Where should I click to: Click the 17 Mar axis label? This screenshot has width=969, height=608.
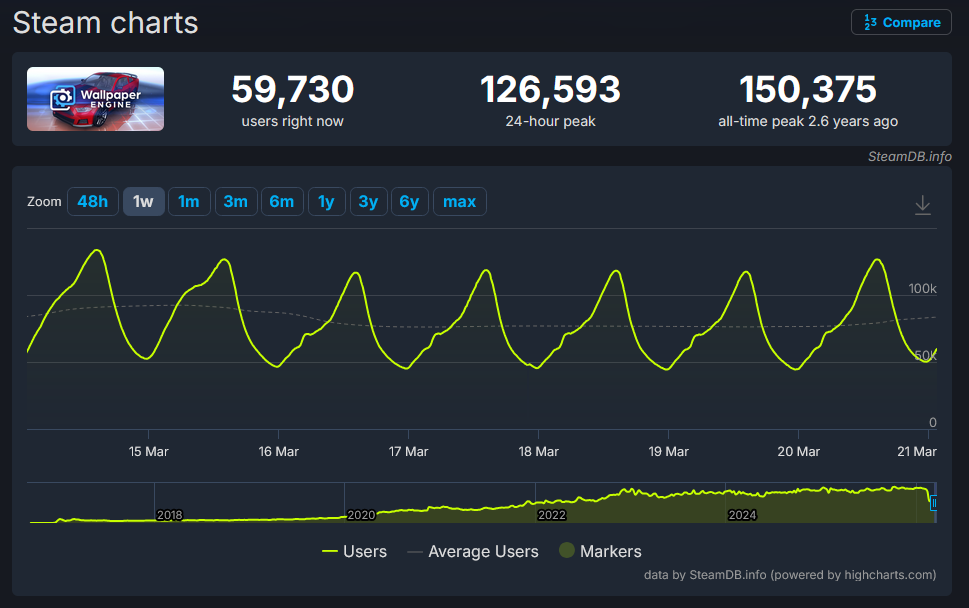tap(408, 452)
